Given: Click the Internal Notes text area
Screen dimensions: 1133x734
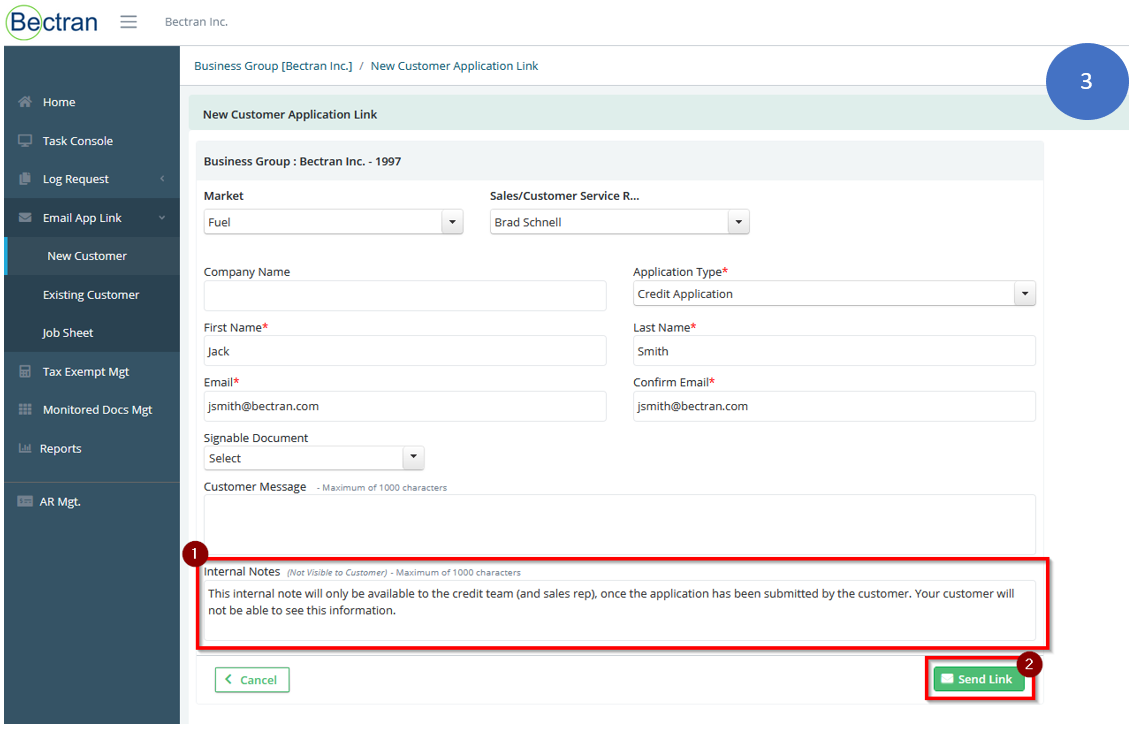Looking at the screenshot, I should click(619, 610).
